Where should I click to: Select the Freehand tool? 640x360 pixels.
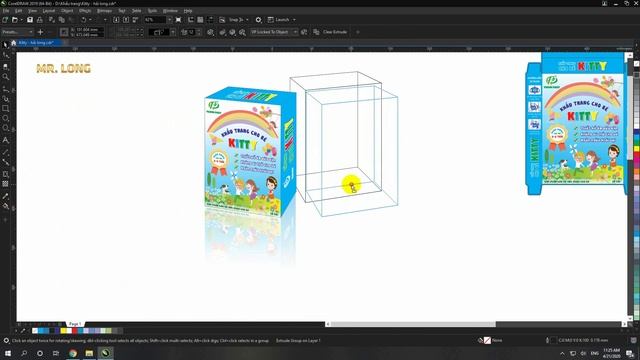[x=5, y=88]
